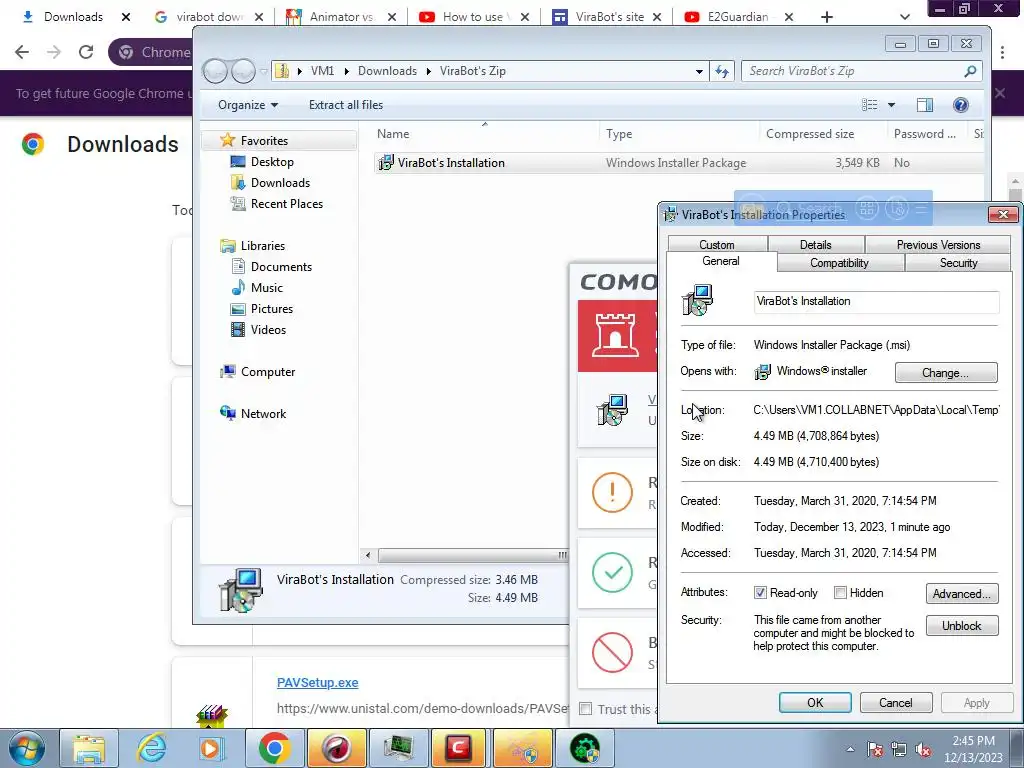Image resolution: width=1024 pixels, height=768 pixels.
Task: Click the green checkmark allow icon
Action: coord(612,572)
